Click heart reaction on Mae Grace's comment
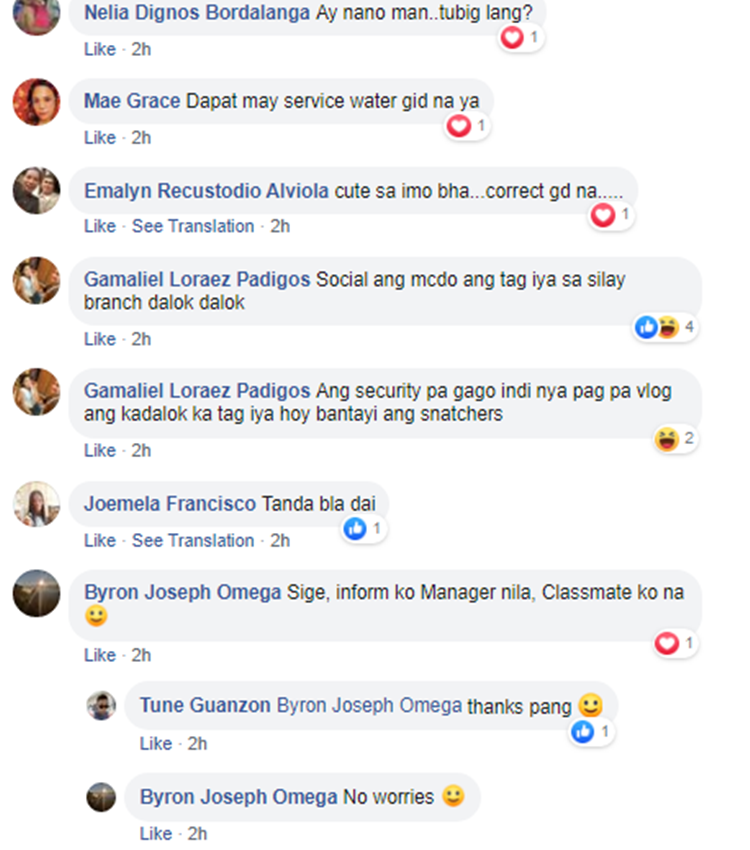 [459, 126]
